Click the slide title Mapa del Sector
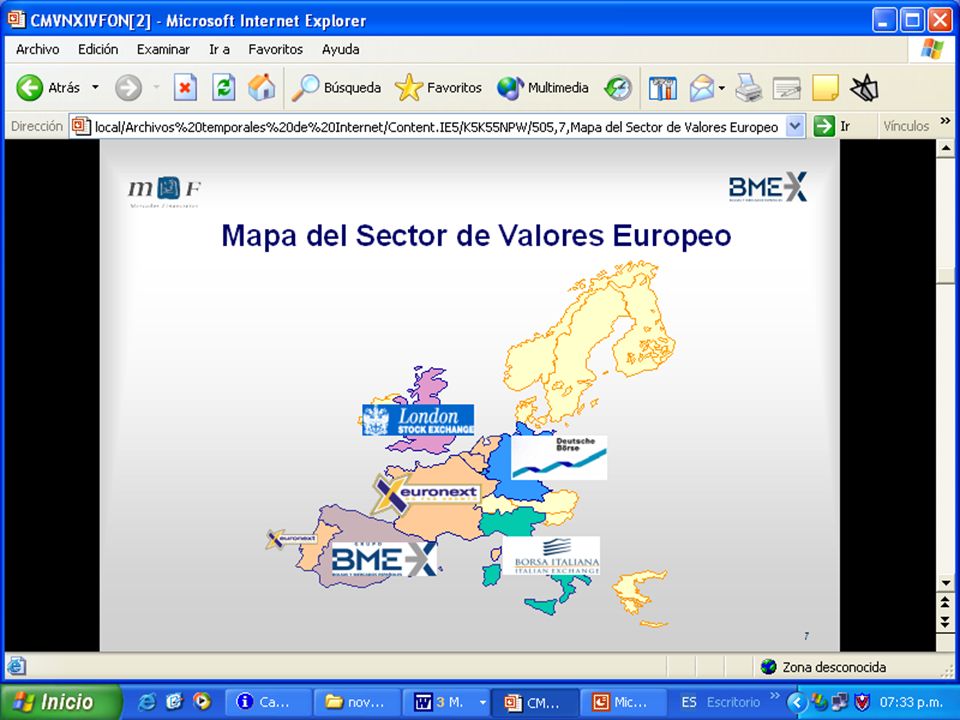 point(476,236)
